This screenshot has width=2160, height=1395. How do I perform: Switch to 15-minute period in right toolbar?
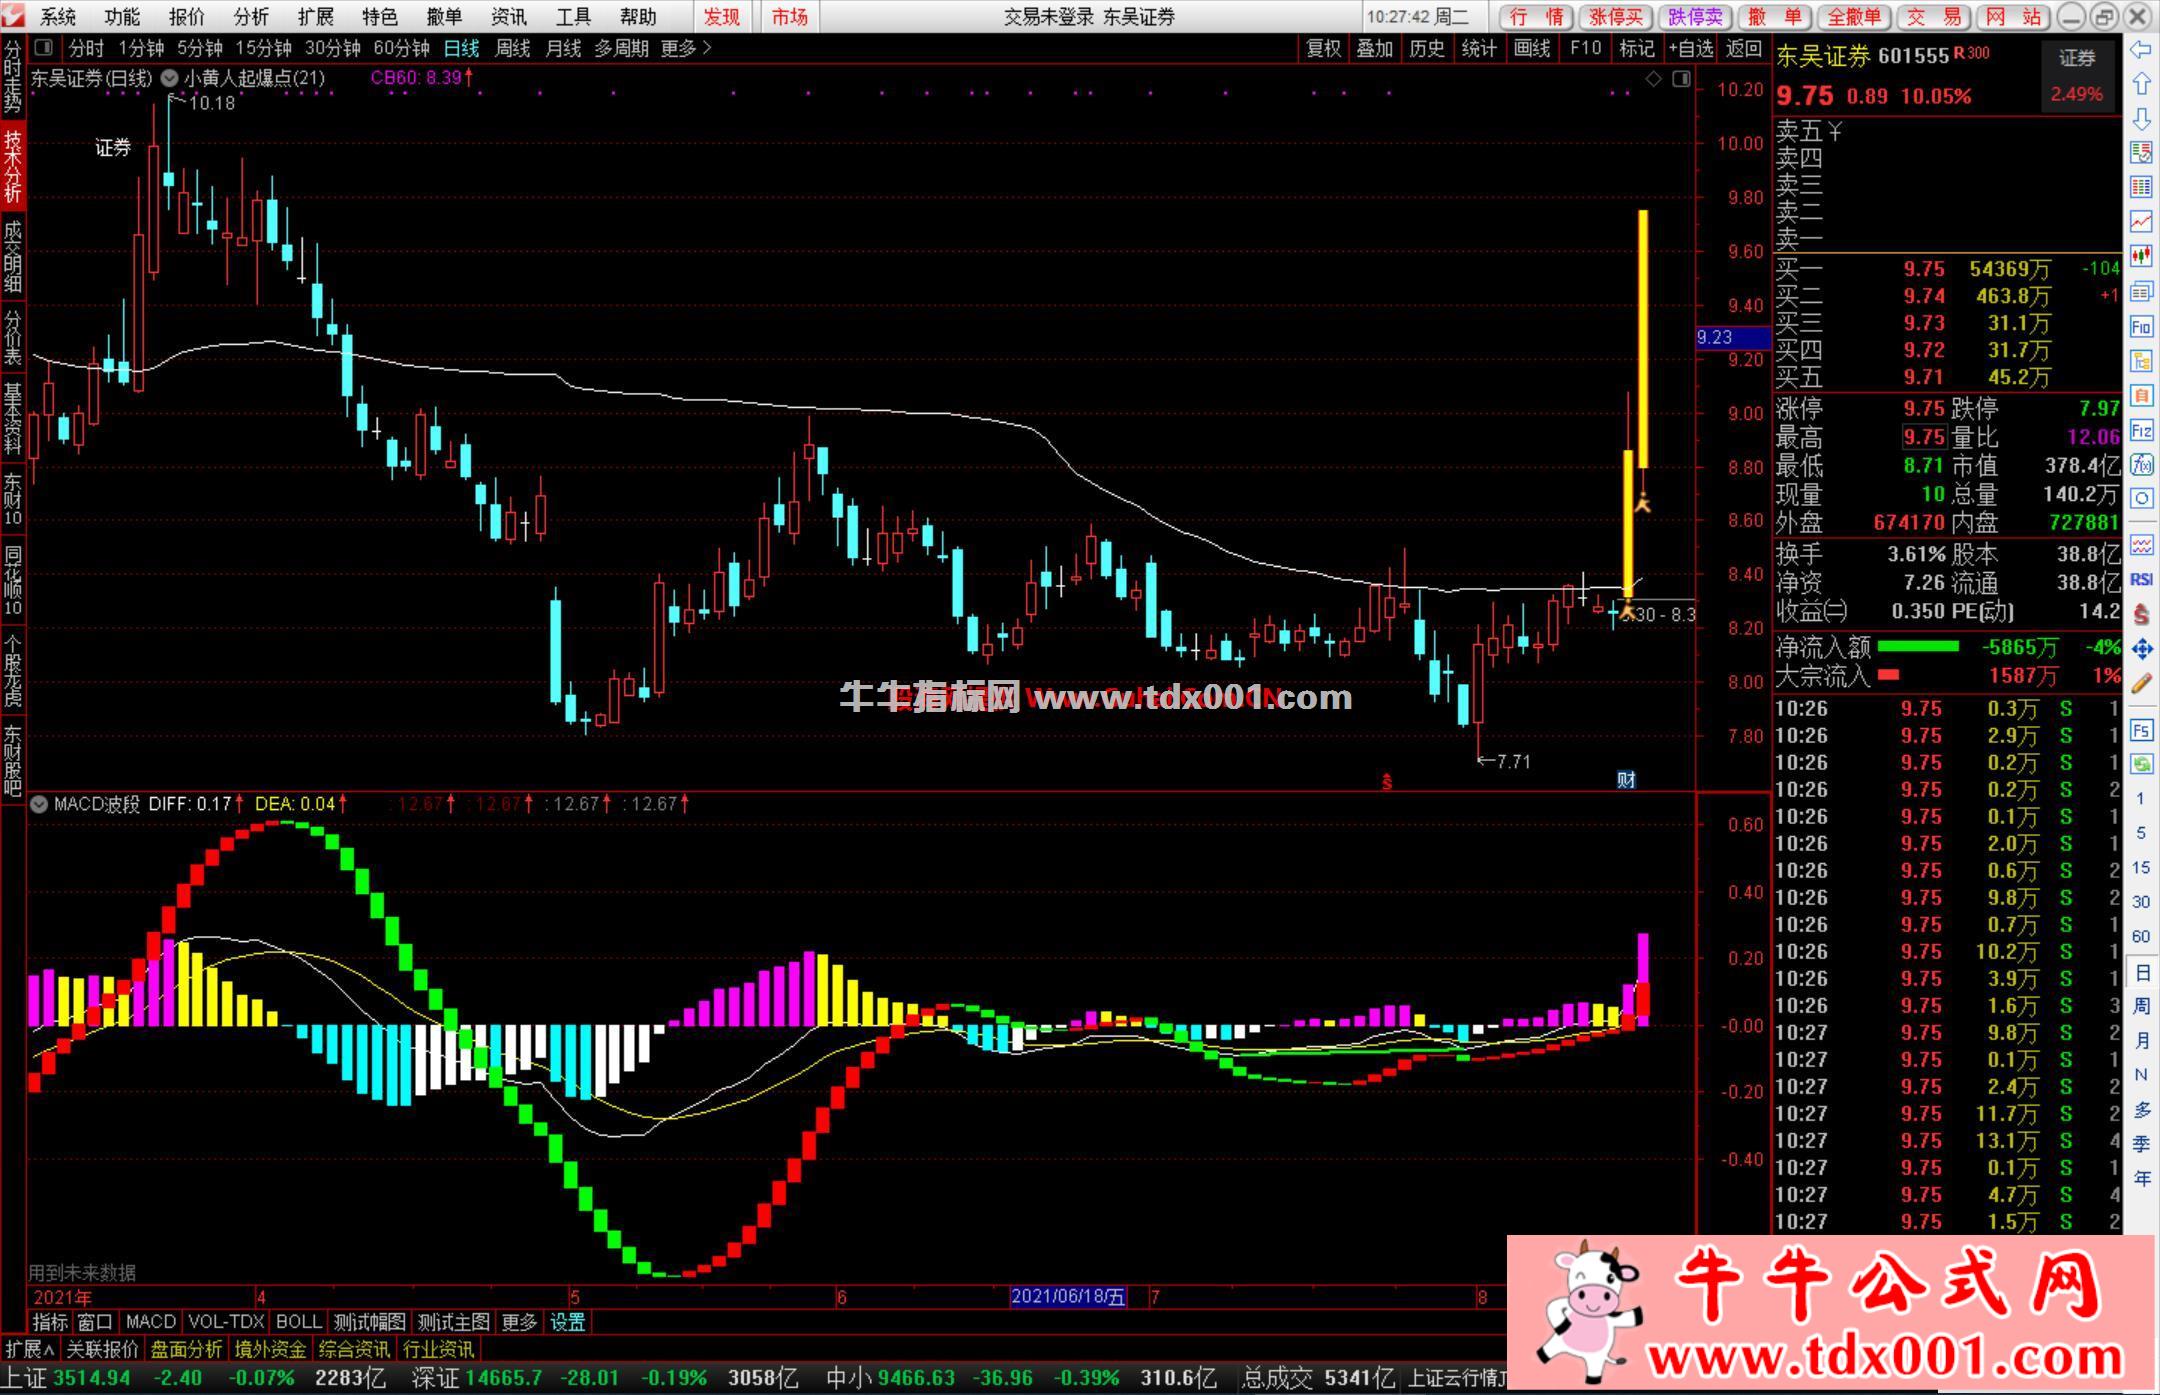pyautogui.click(x=2141, y=867)
